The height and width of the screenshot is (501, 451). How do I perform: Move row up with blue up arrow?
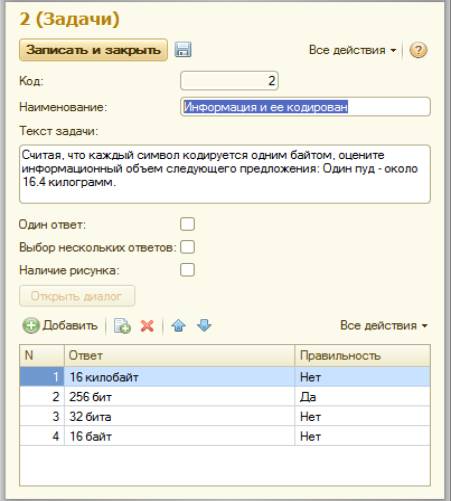pos(179,325)
